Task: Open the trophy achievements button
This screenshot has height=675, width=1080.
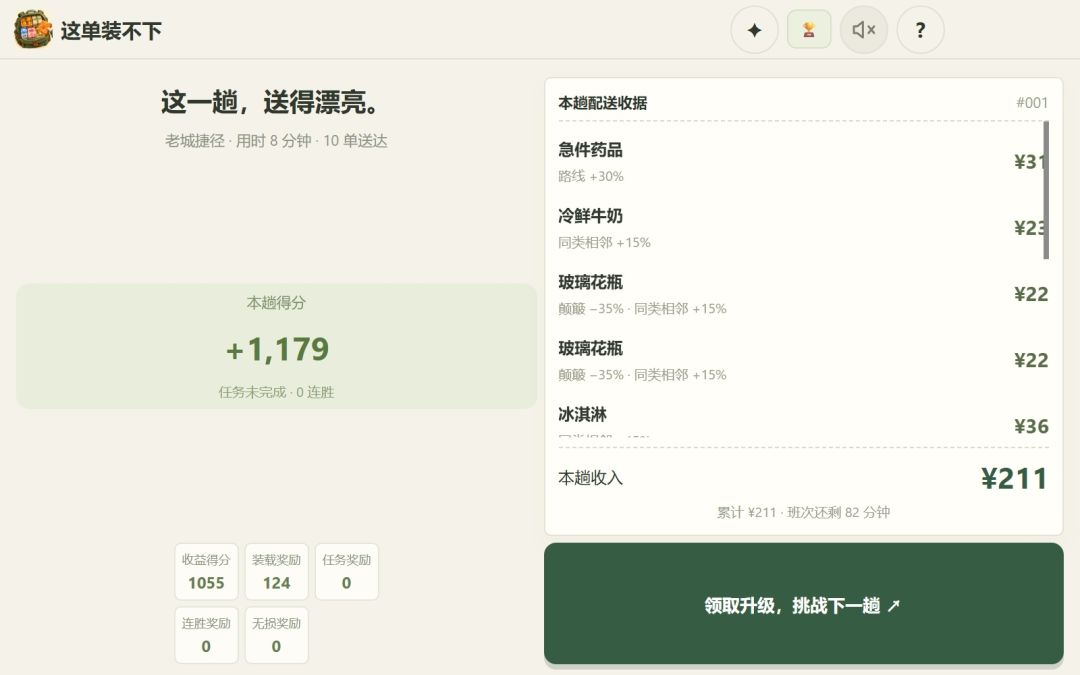Action: (809, 30)
